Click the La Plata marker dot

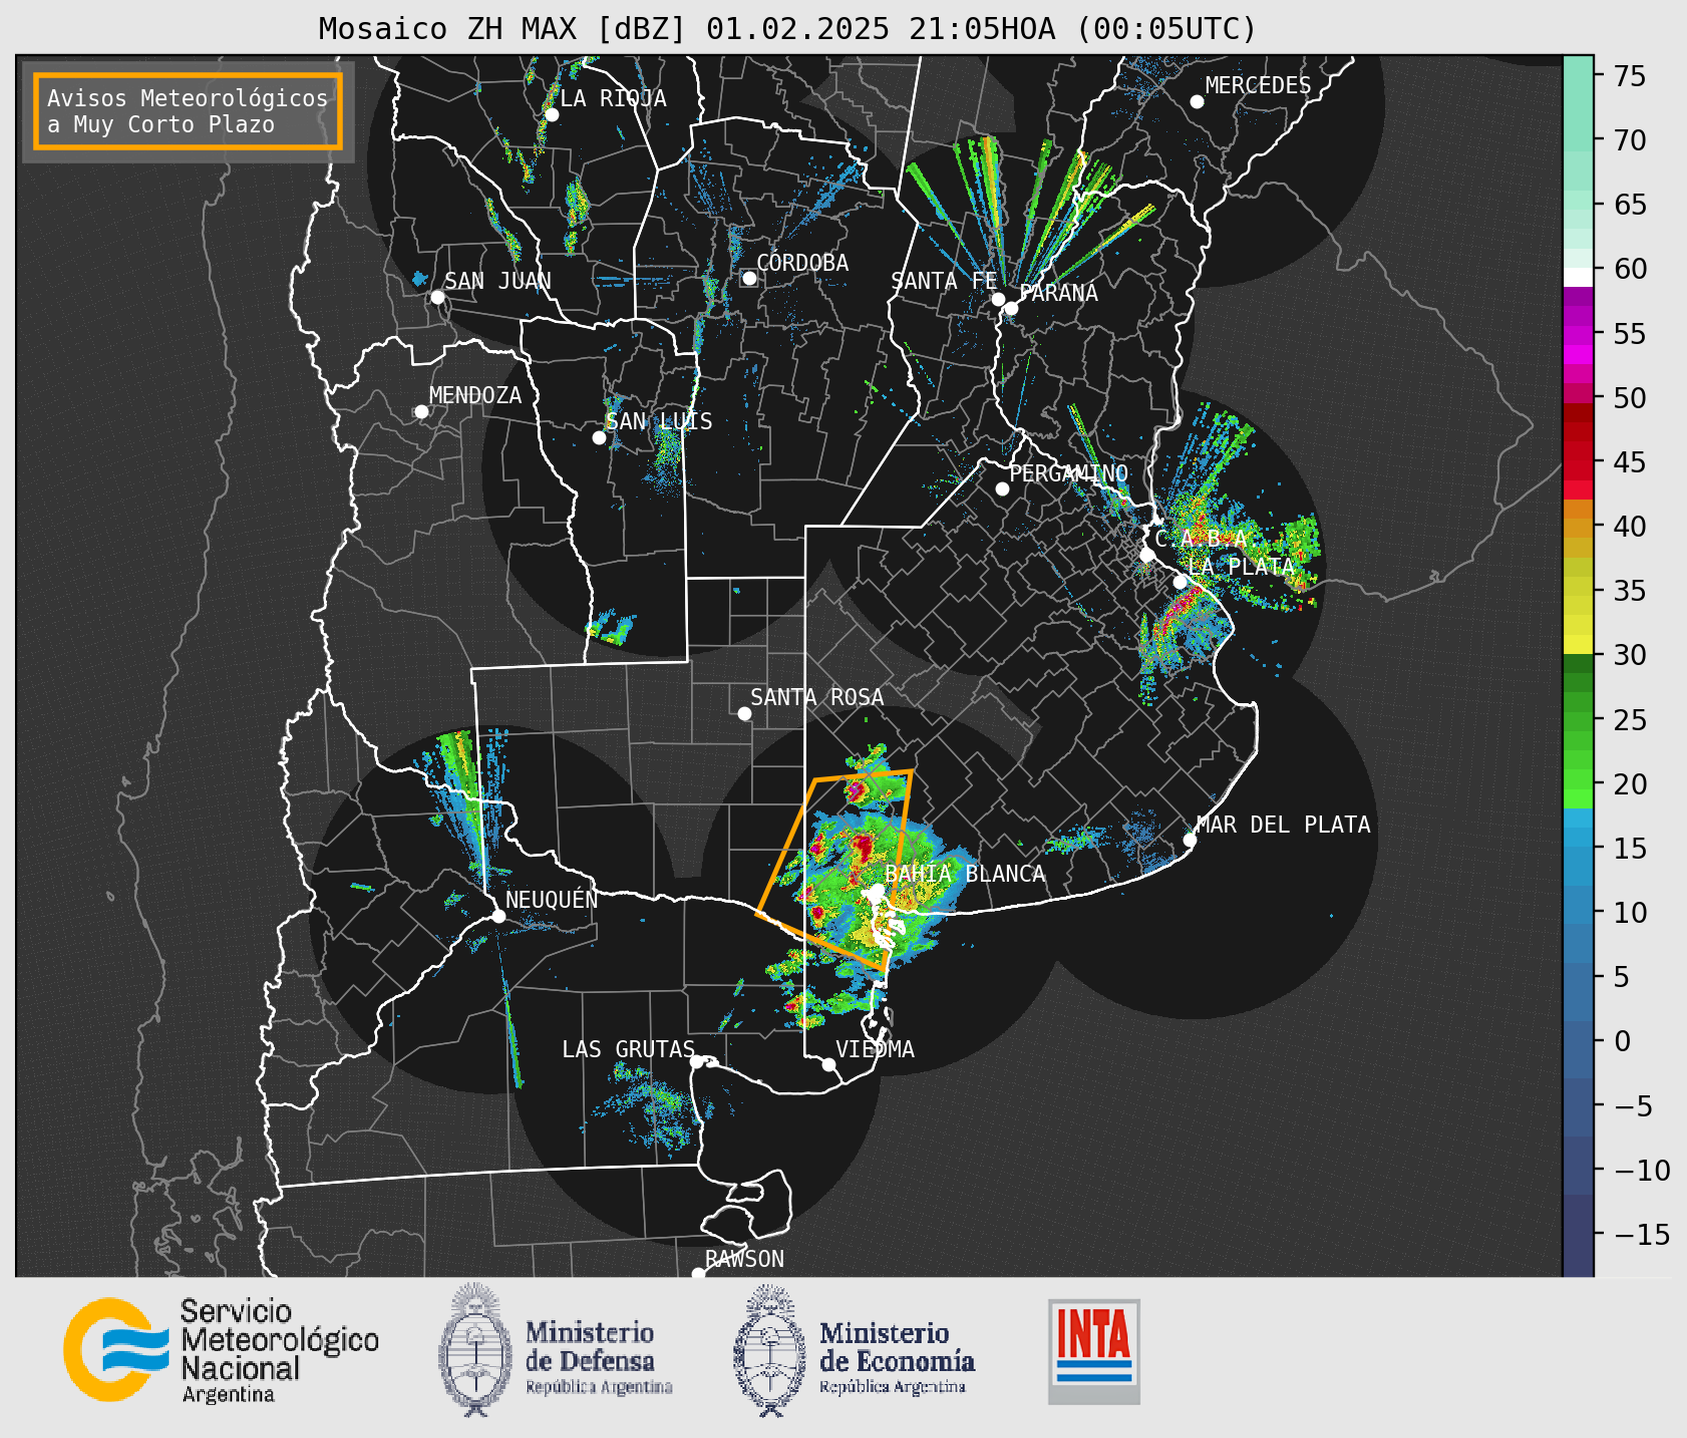tap(1180, 582)
